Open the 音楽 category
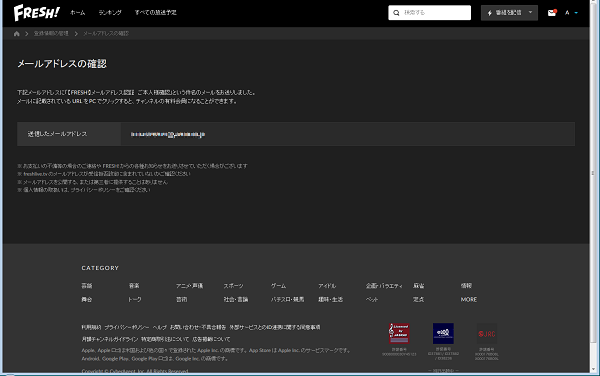Image resolution: width=600 pixels, height=376 pixels. [134, 286]
